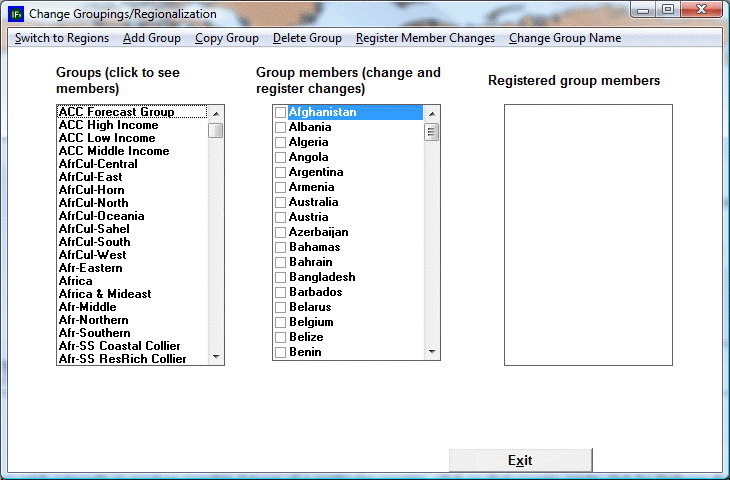
Task: Select the Africa & Mideast group
Action: 105,294
